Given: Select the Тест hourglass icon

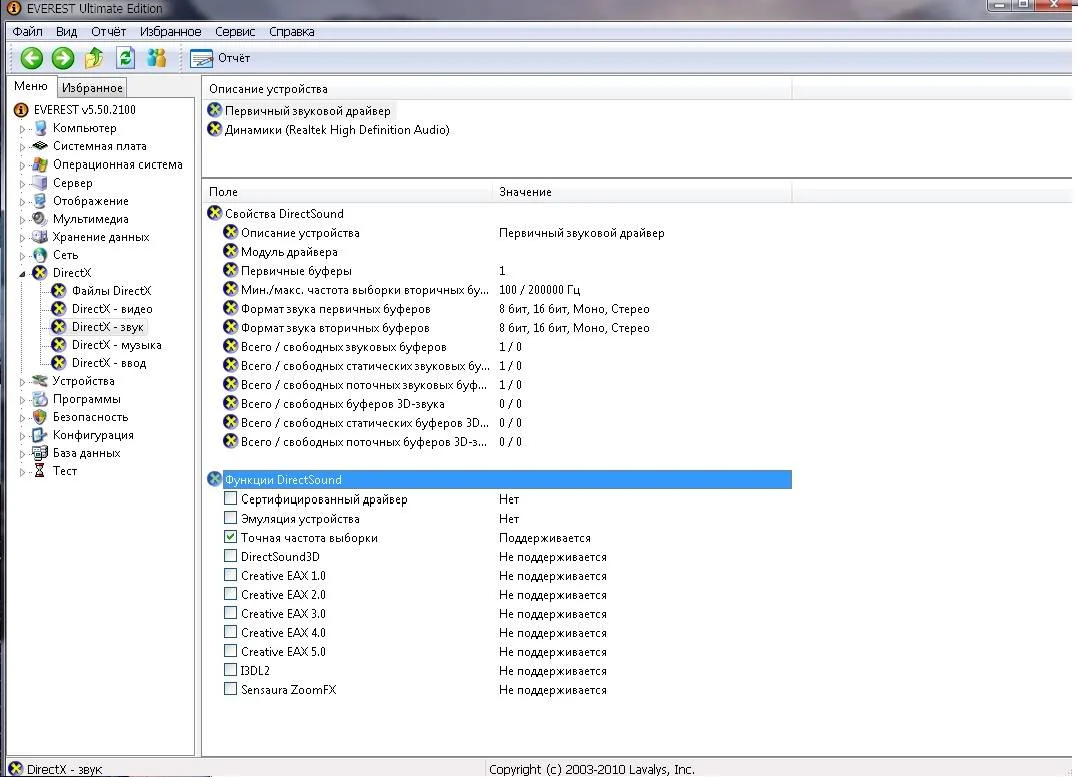Looking at the screenshot, I should coord(41,470).
